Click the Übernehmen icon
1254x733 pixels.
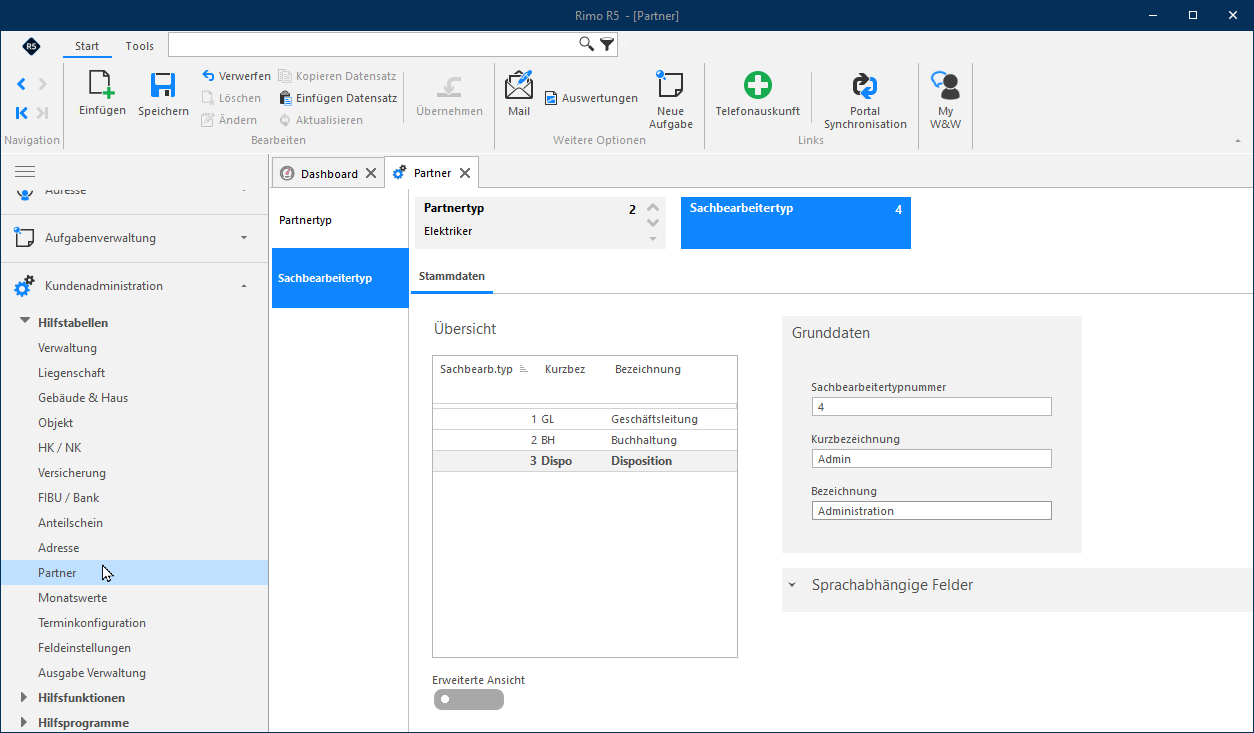point(449,86)
